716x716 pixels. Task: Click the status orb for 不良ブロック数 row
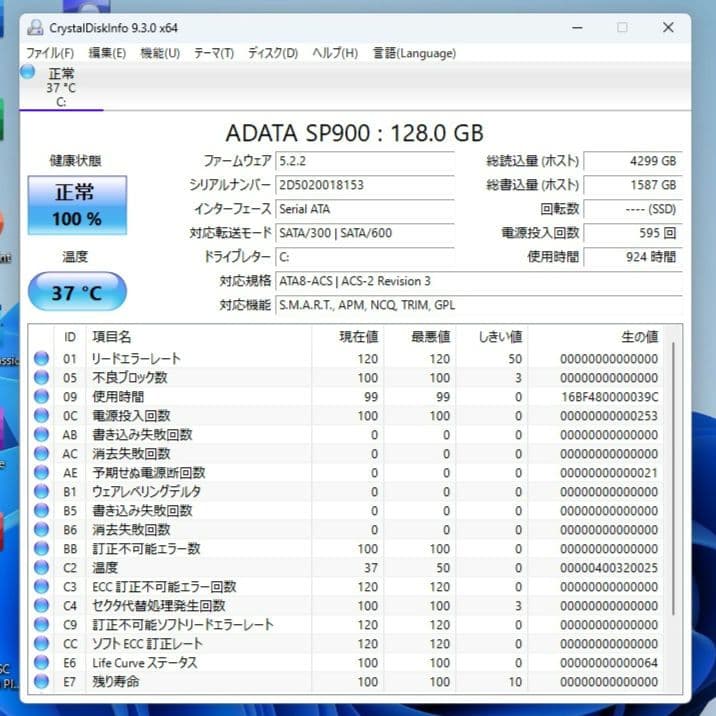click(42, 378)
